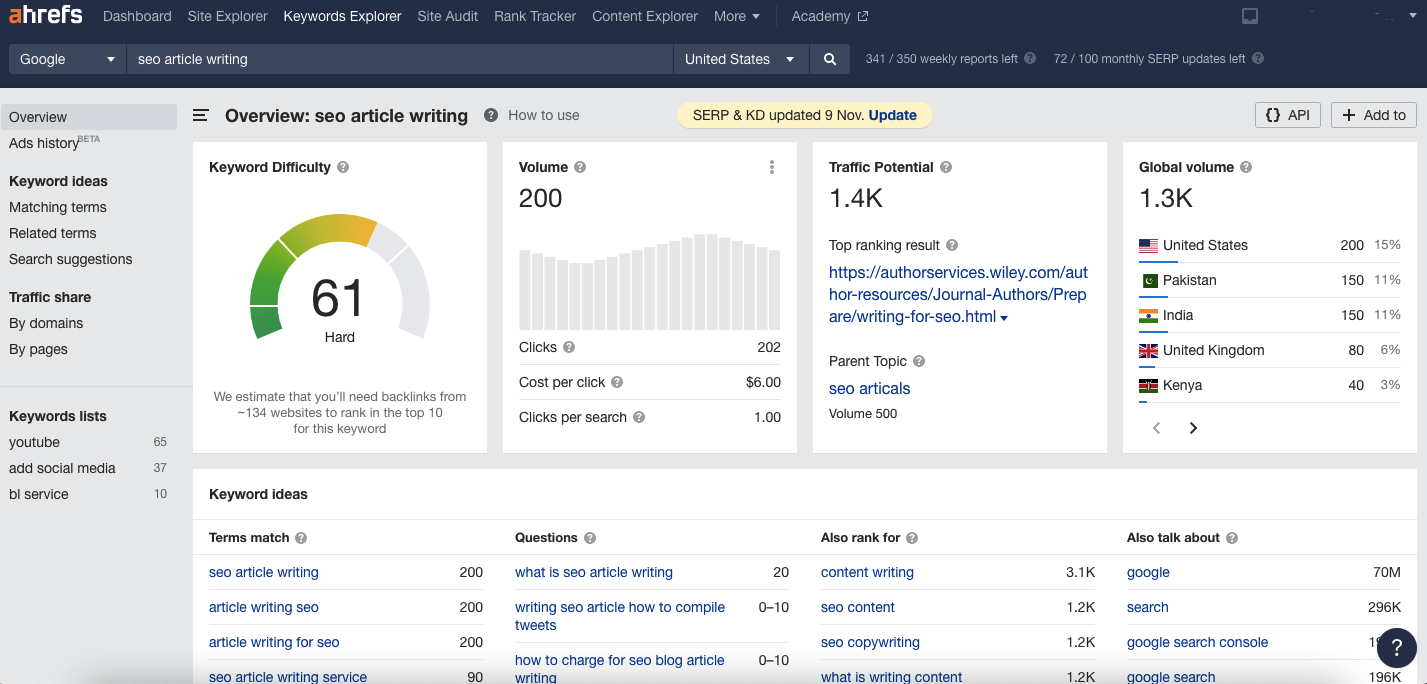Open the United States location dropdown
Viewport: 1427px width, 684px height.
740,58
